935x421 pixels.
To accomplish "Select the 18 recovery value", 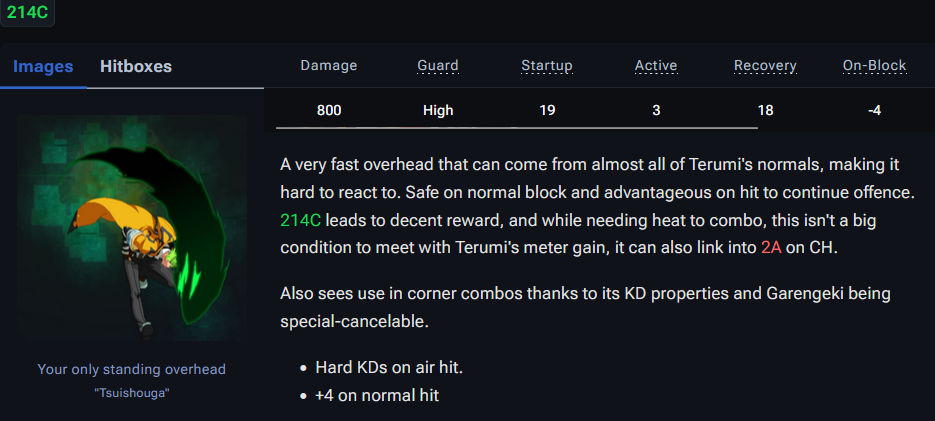I will 765,111.
